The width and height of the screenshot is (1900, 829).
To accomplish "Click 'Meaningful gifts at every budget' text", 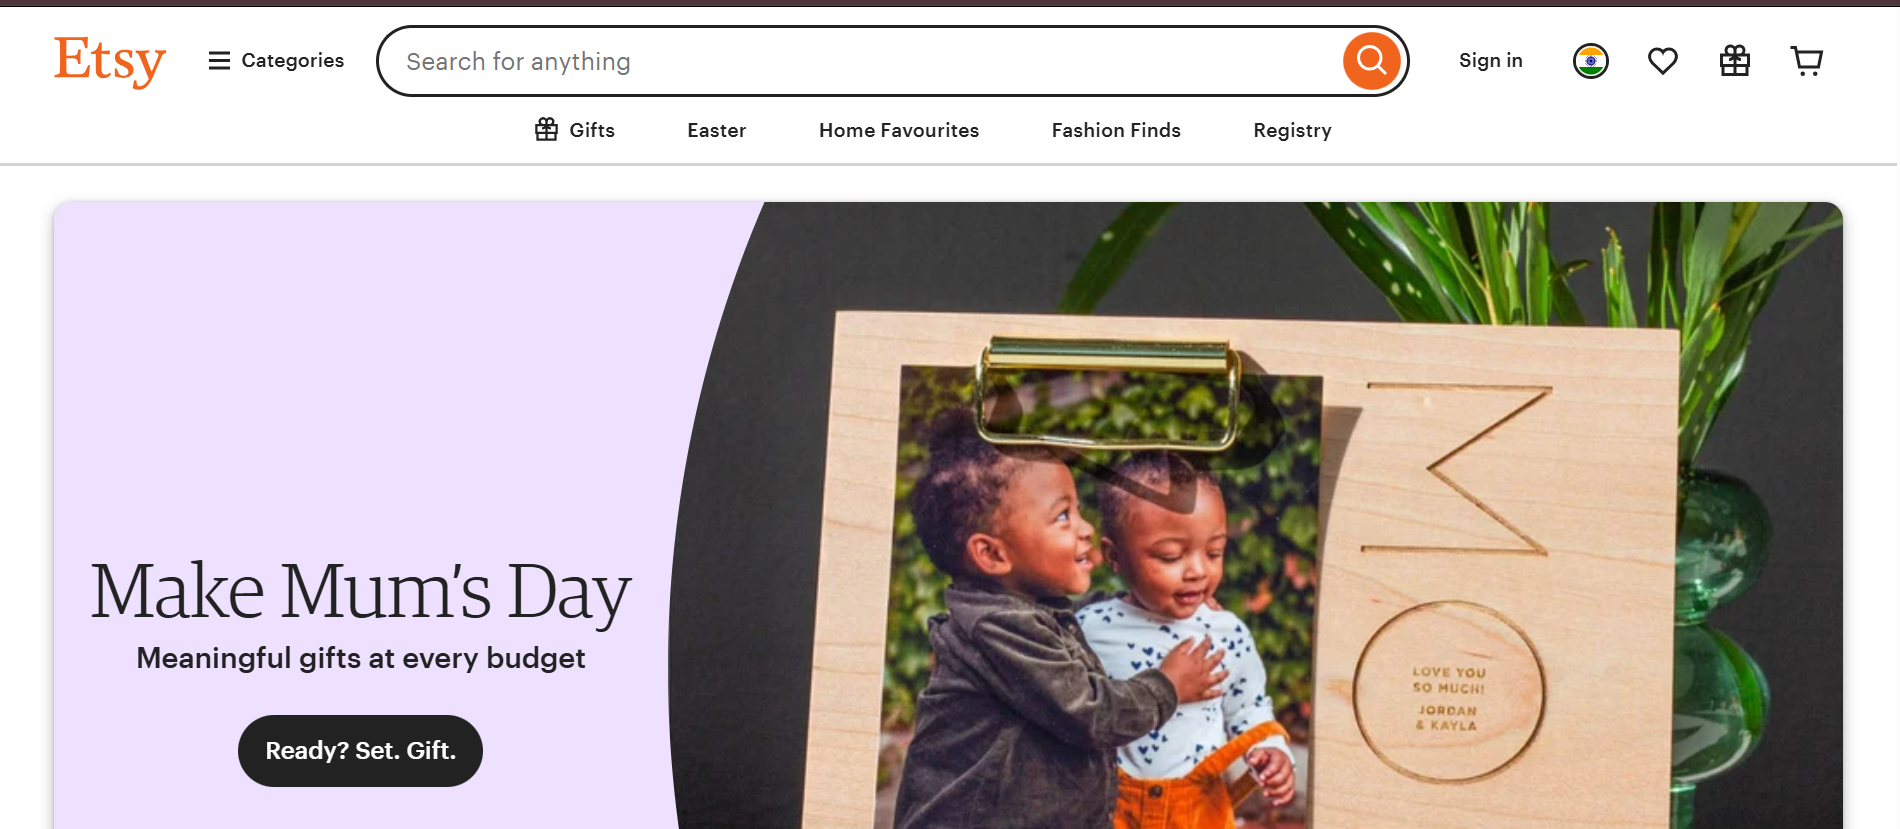I will 360,658.
